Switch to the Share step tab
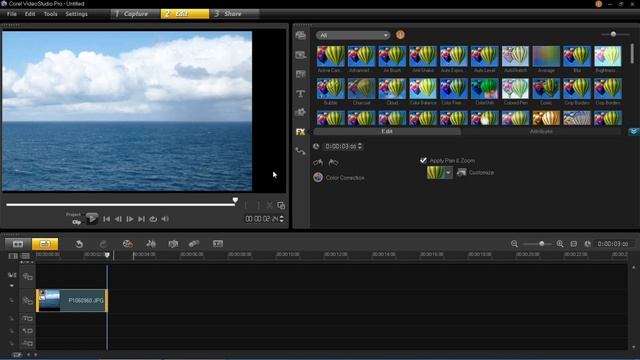 click(x=234, y=13)
